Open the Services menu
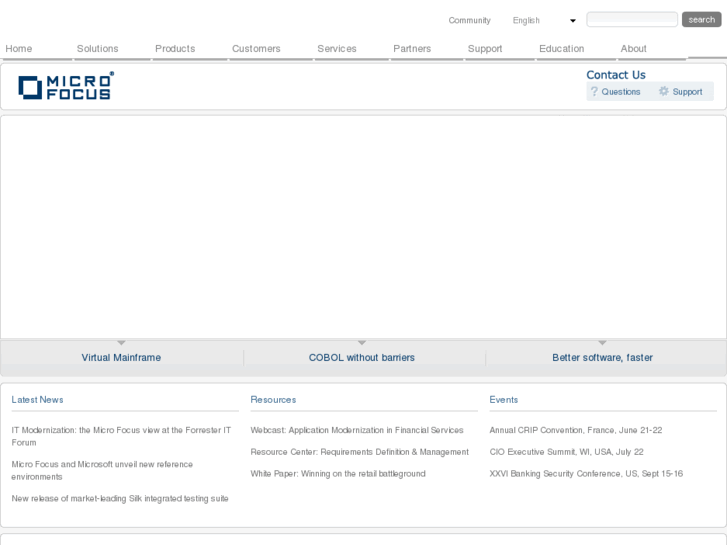The image size is (727, 545). [x=337, y=49]
